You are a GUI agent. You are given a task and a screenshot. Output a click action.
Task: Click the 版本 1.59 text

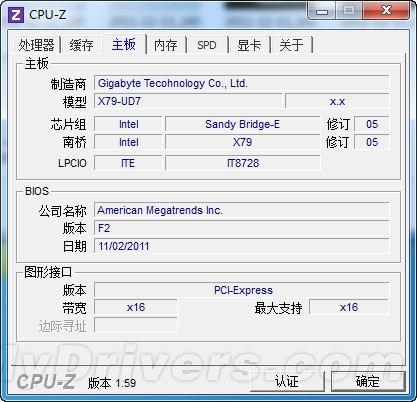(x=112, y=383)
